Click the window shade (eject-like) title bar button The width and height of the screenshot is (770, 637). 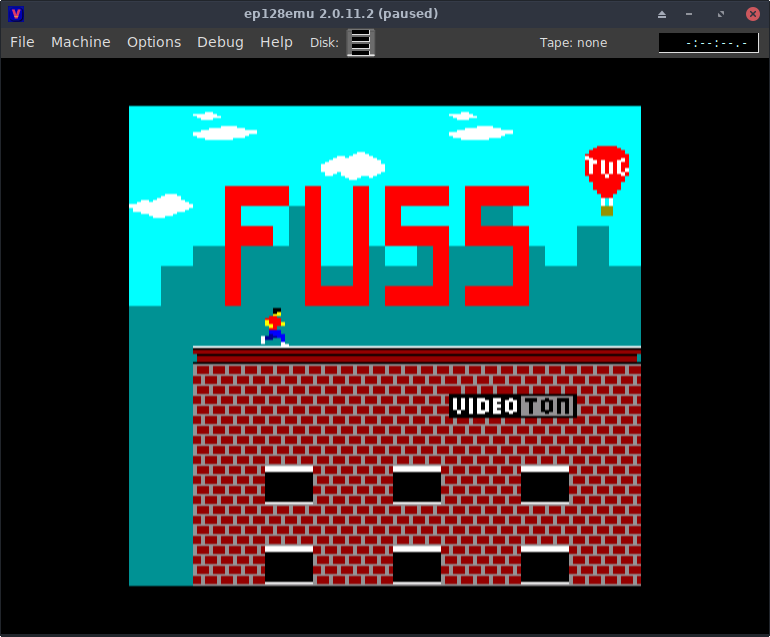[x=661, y=14]
